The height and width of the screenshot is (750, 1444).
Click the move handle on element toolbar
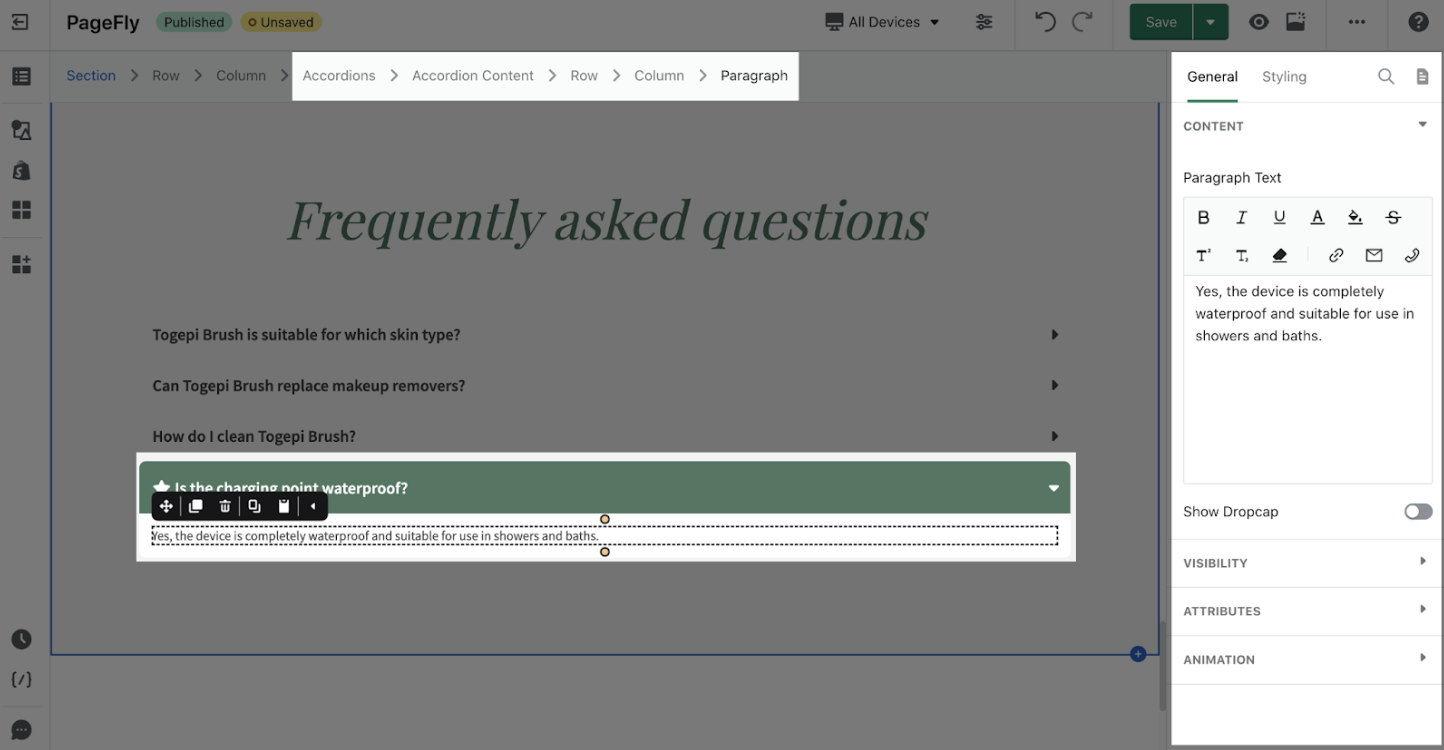click(166, 506)
